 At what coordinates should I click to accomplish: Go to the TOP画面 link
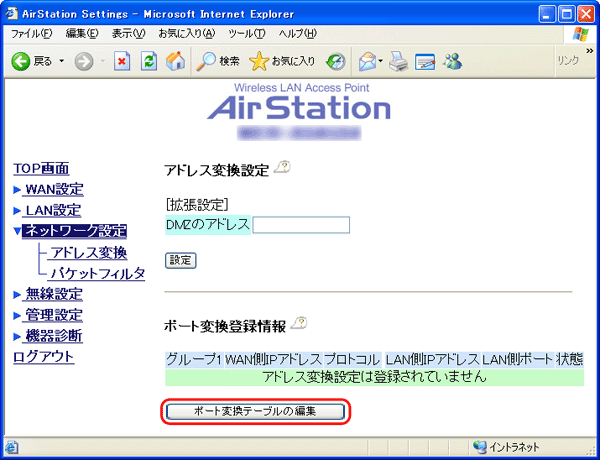point(41,168)
